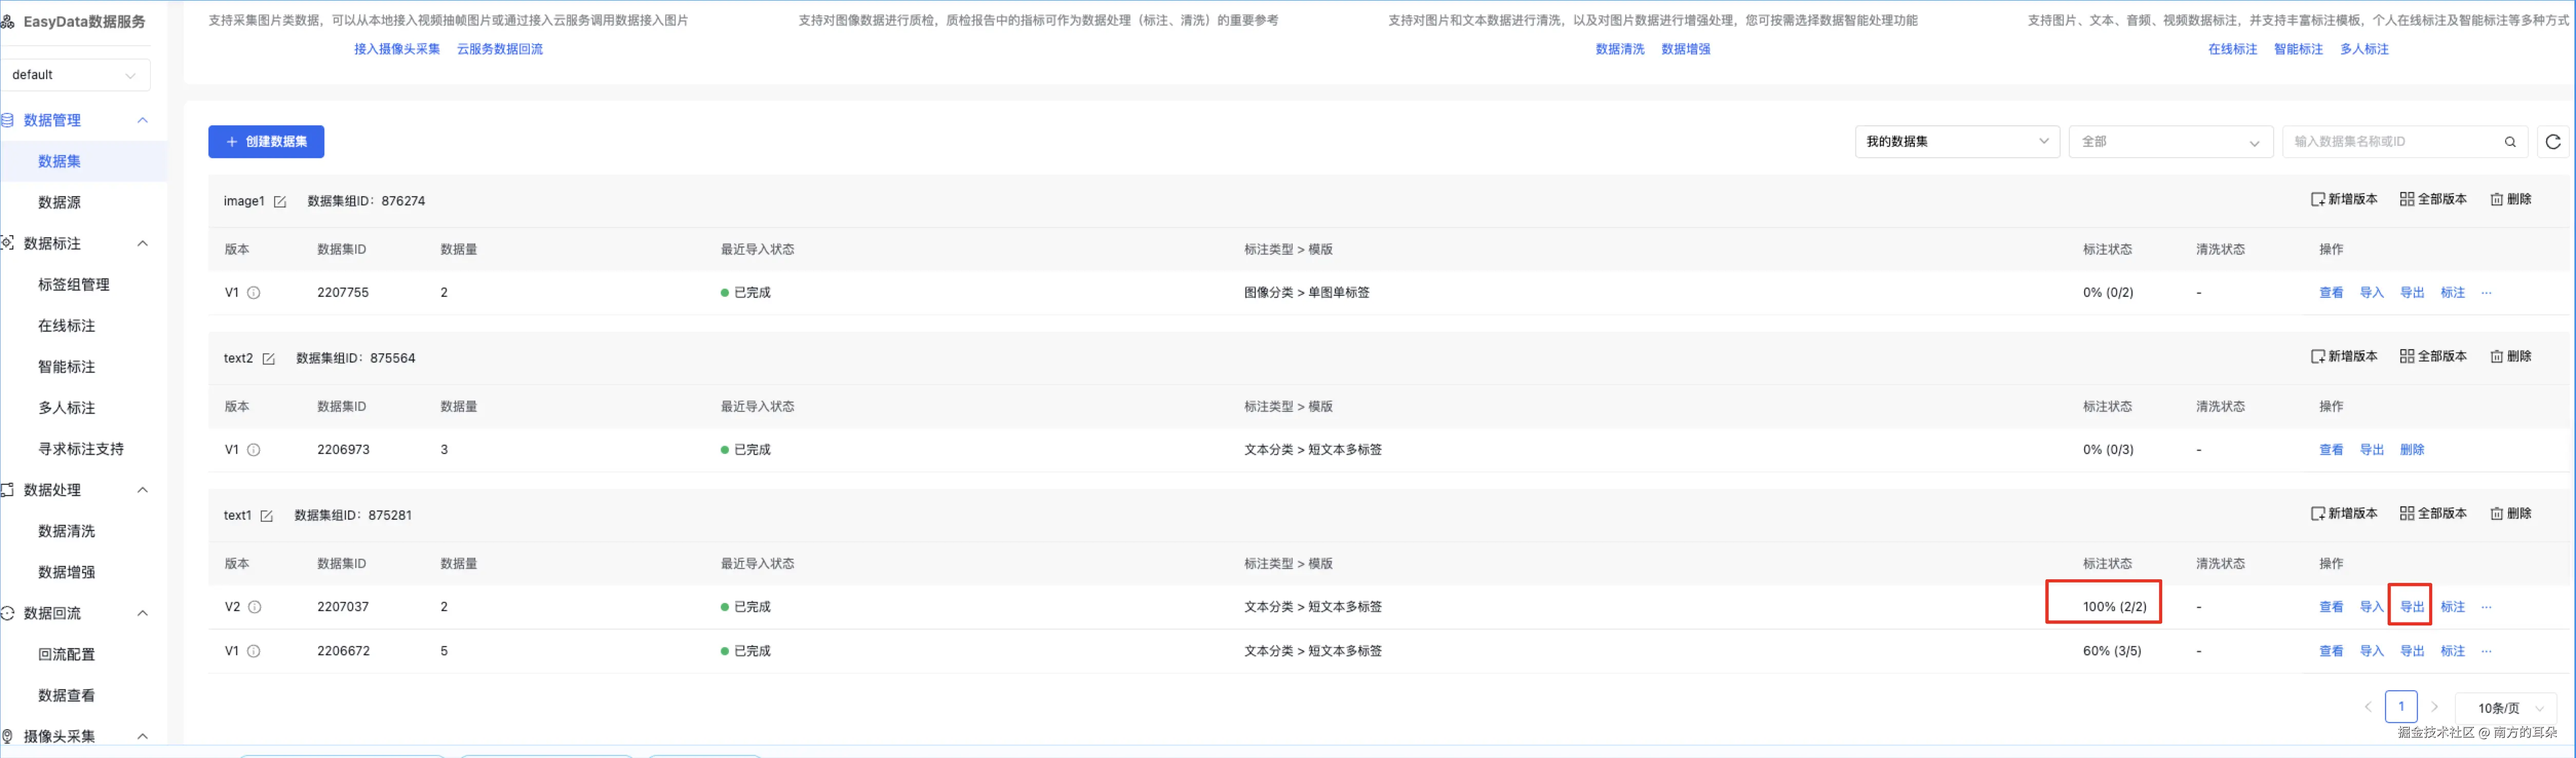Click the add new version icon for text1
The width and height of the screenshot is (2576, 758).
pos(2317,513)
